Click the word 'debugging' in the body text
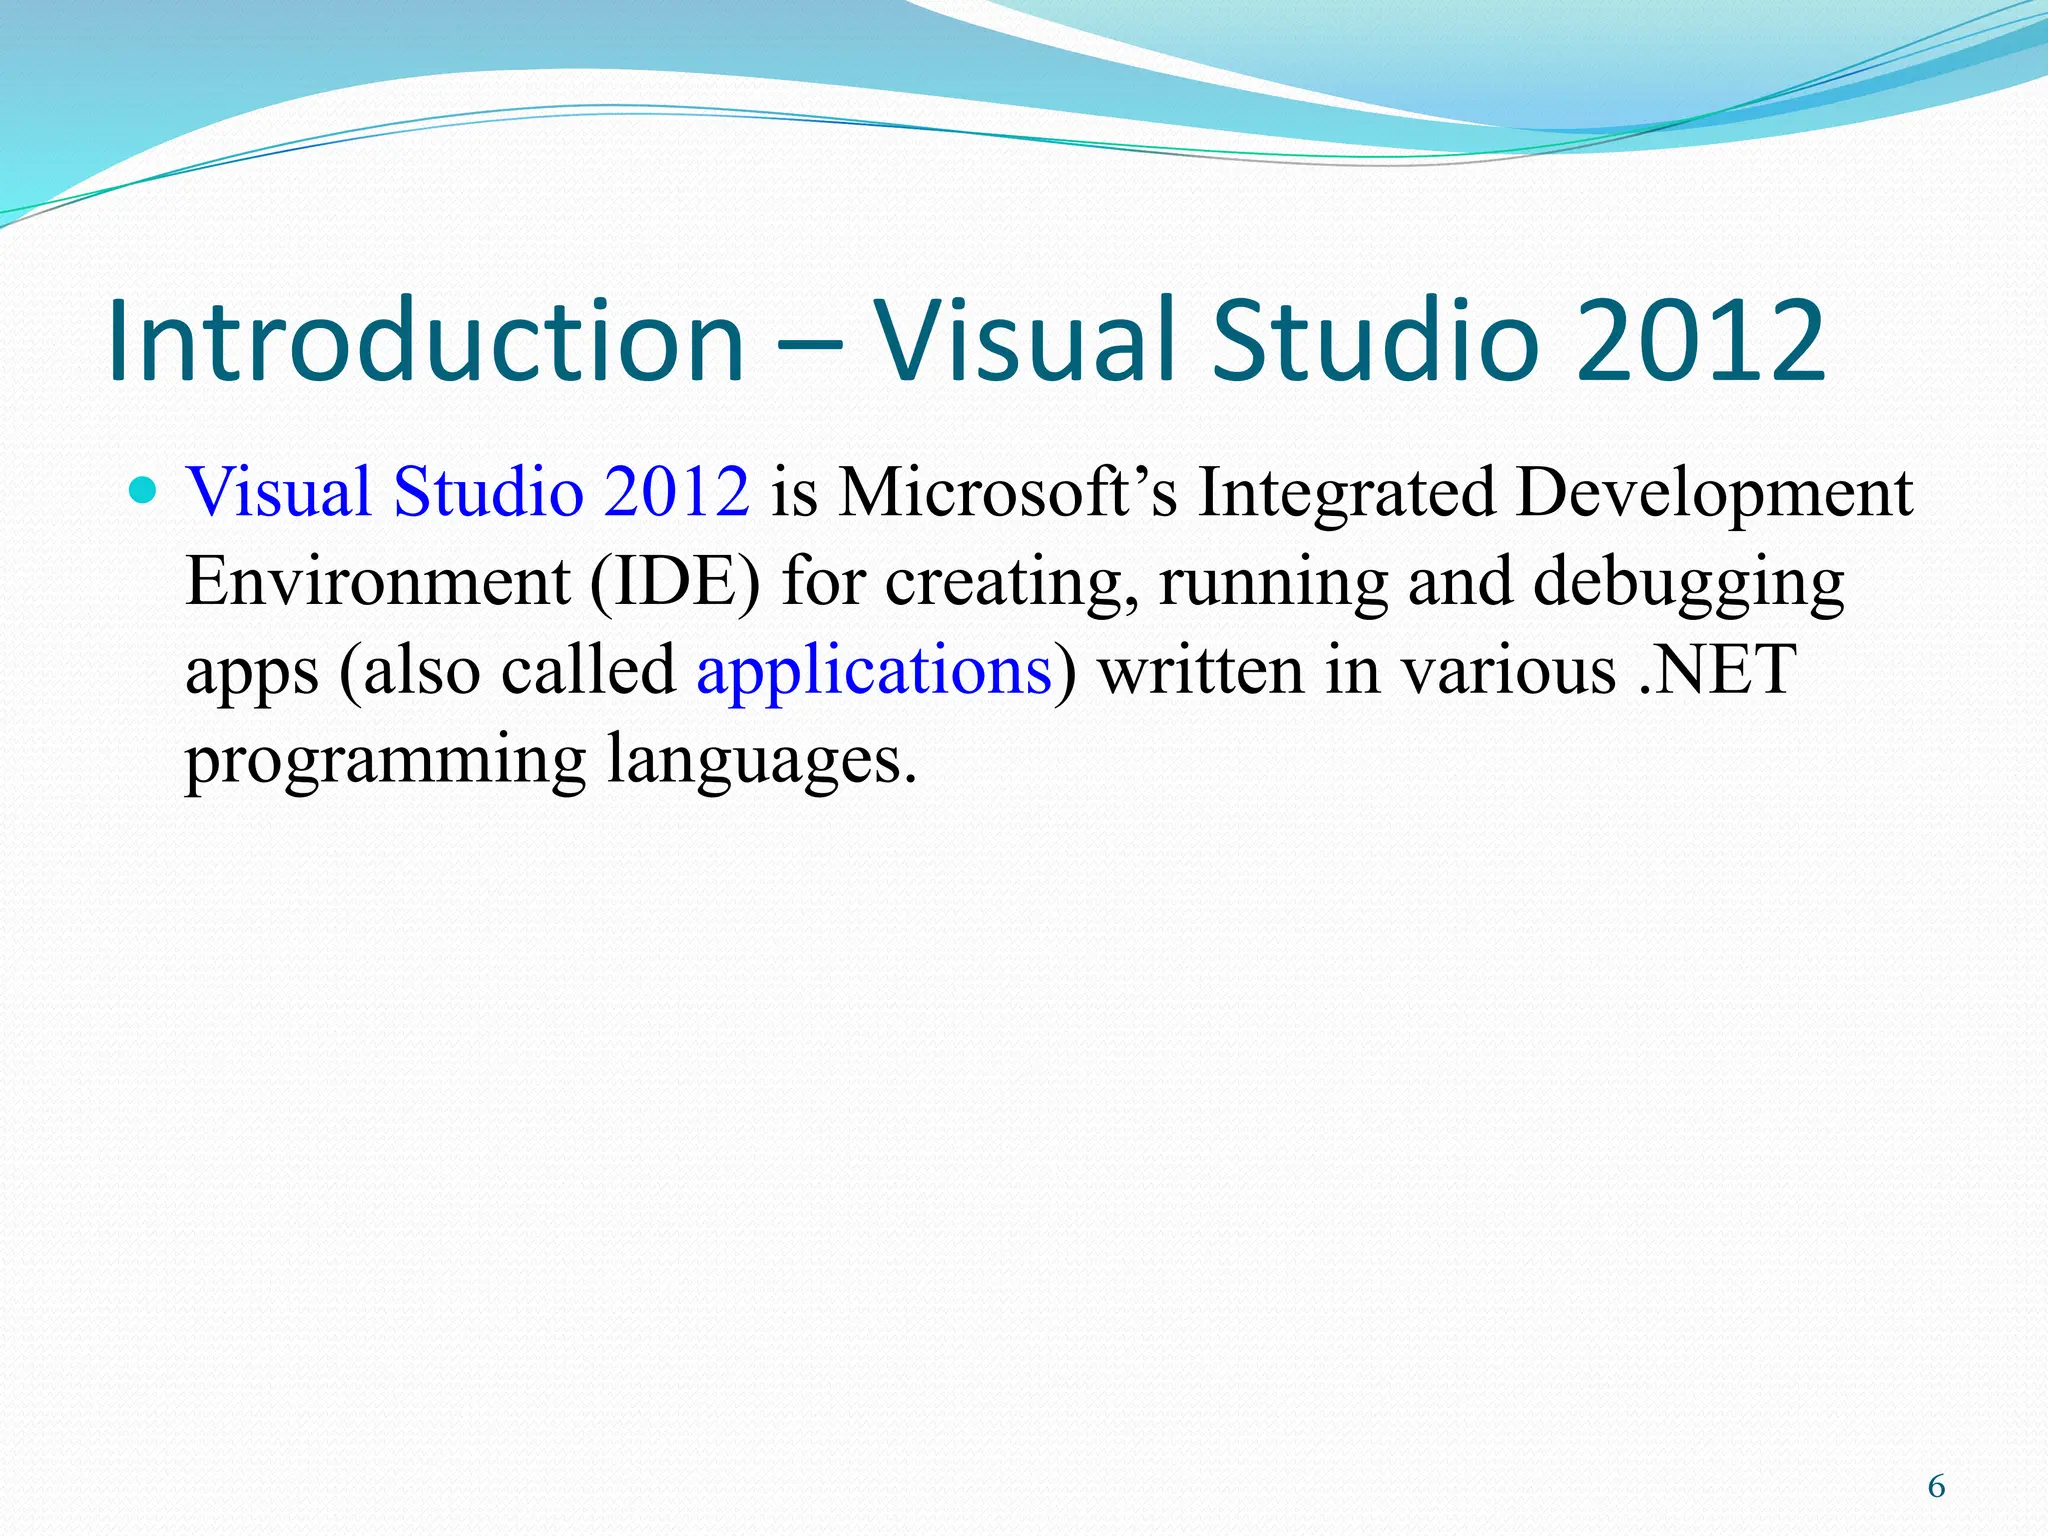The height and width of the screenshot is (1536, 2048). (1688, 581)
